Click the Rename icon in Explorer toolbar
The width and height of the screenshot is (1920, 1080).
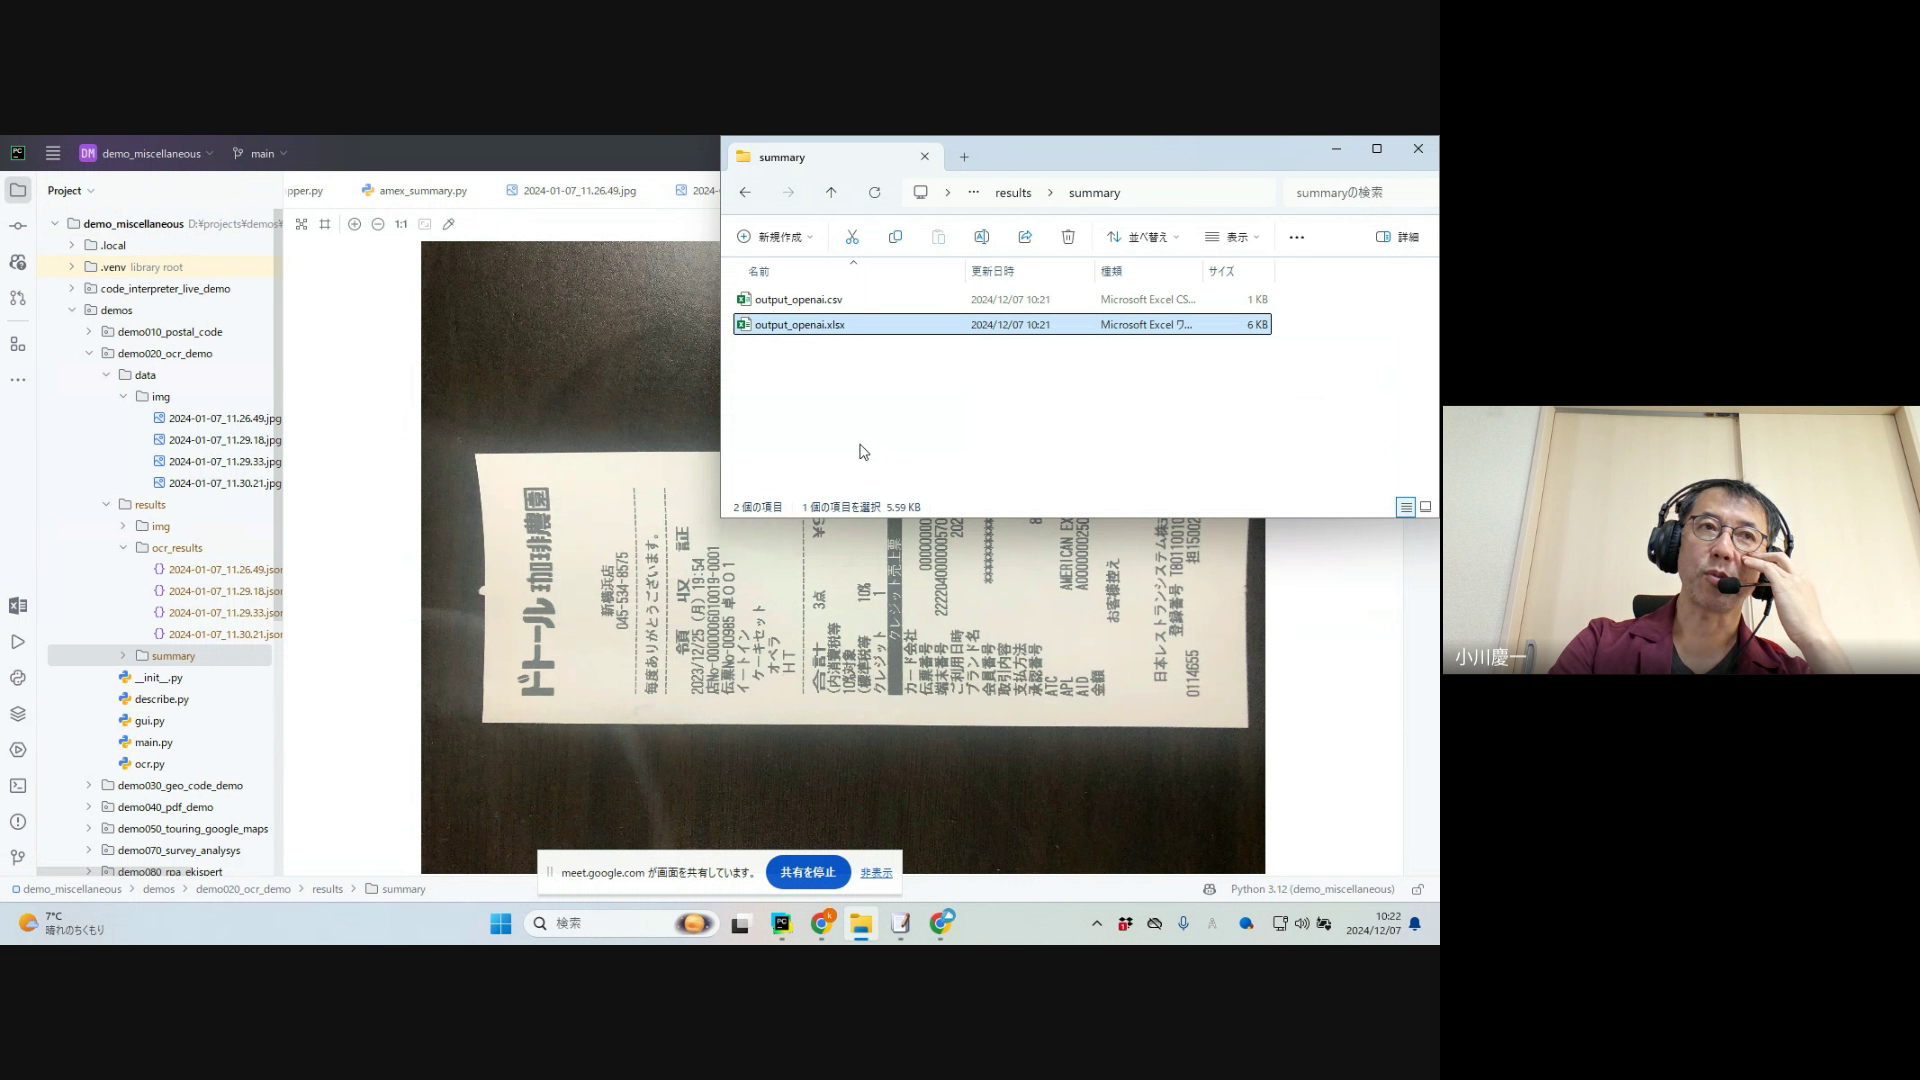pyautogui.click(x=981, y=237)
